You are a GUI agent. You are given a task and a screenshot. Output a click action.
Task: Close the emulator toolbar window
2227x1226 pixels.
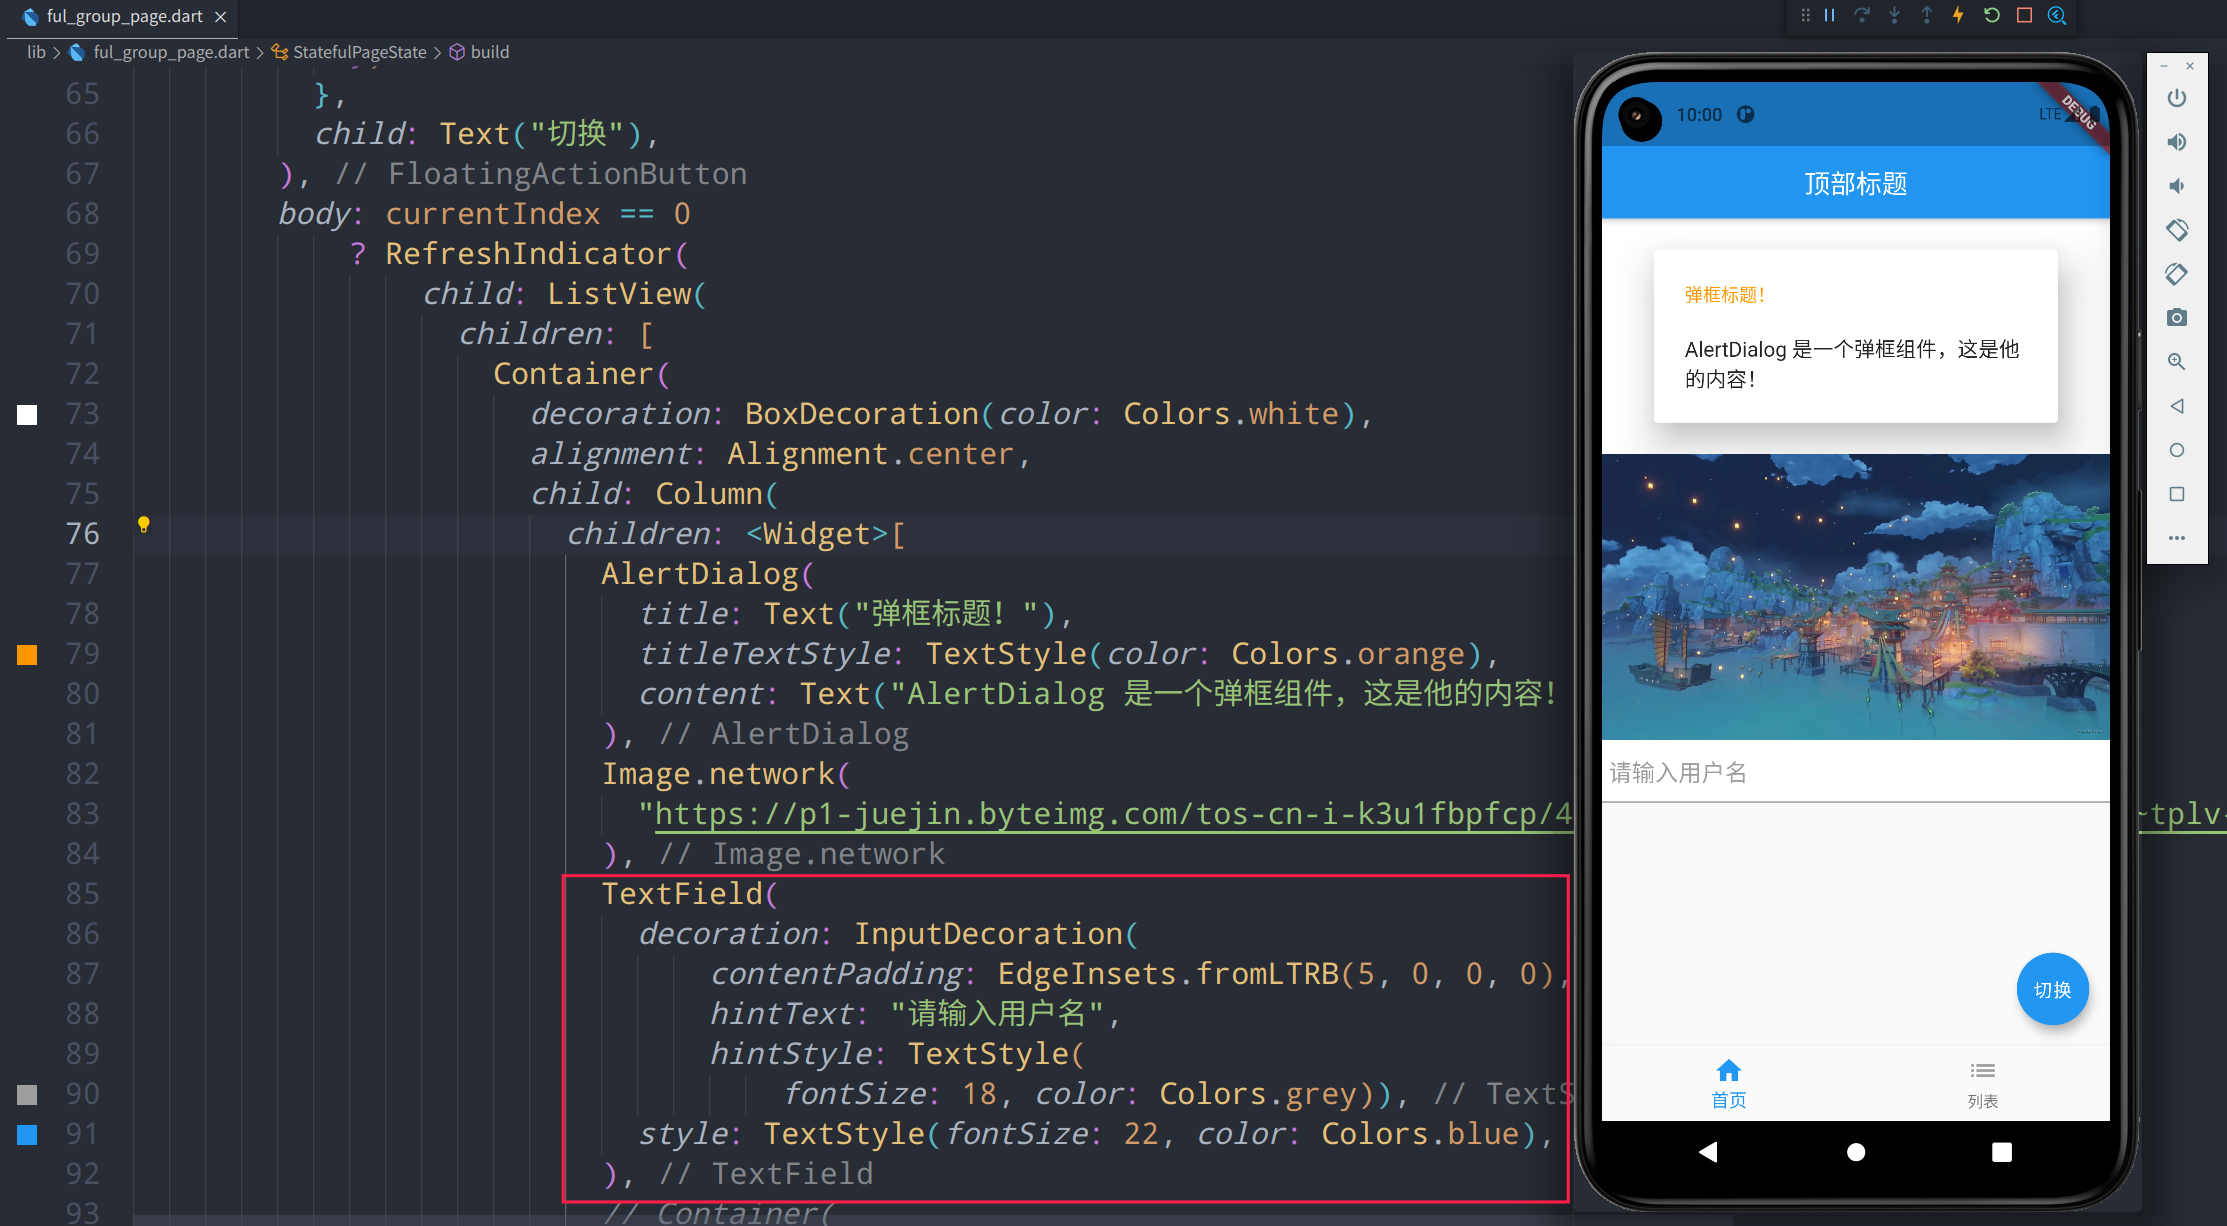(x=2190, y=66)
